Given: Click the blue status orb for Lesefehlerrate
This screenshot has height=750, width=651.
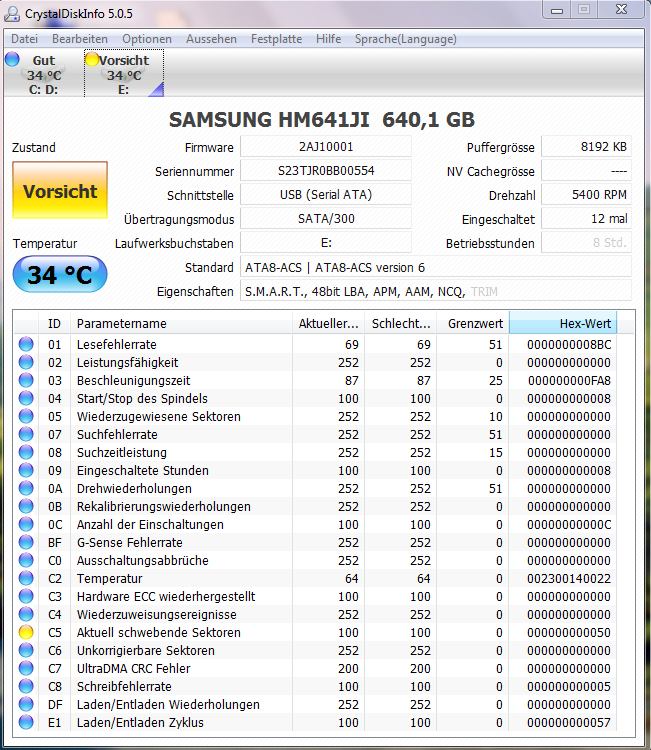Looking at the screenshot, I should [x=26, y=344].
